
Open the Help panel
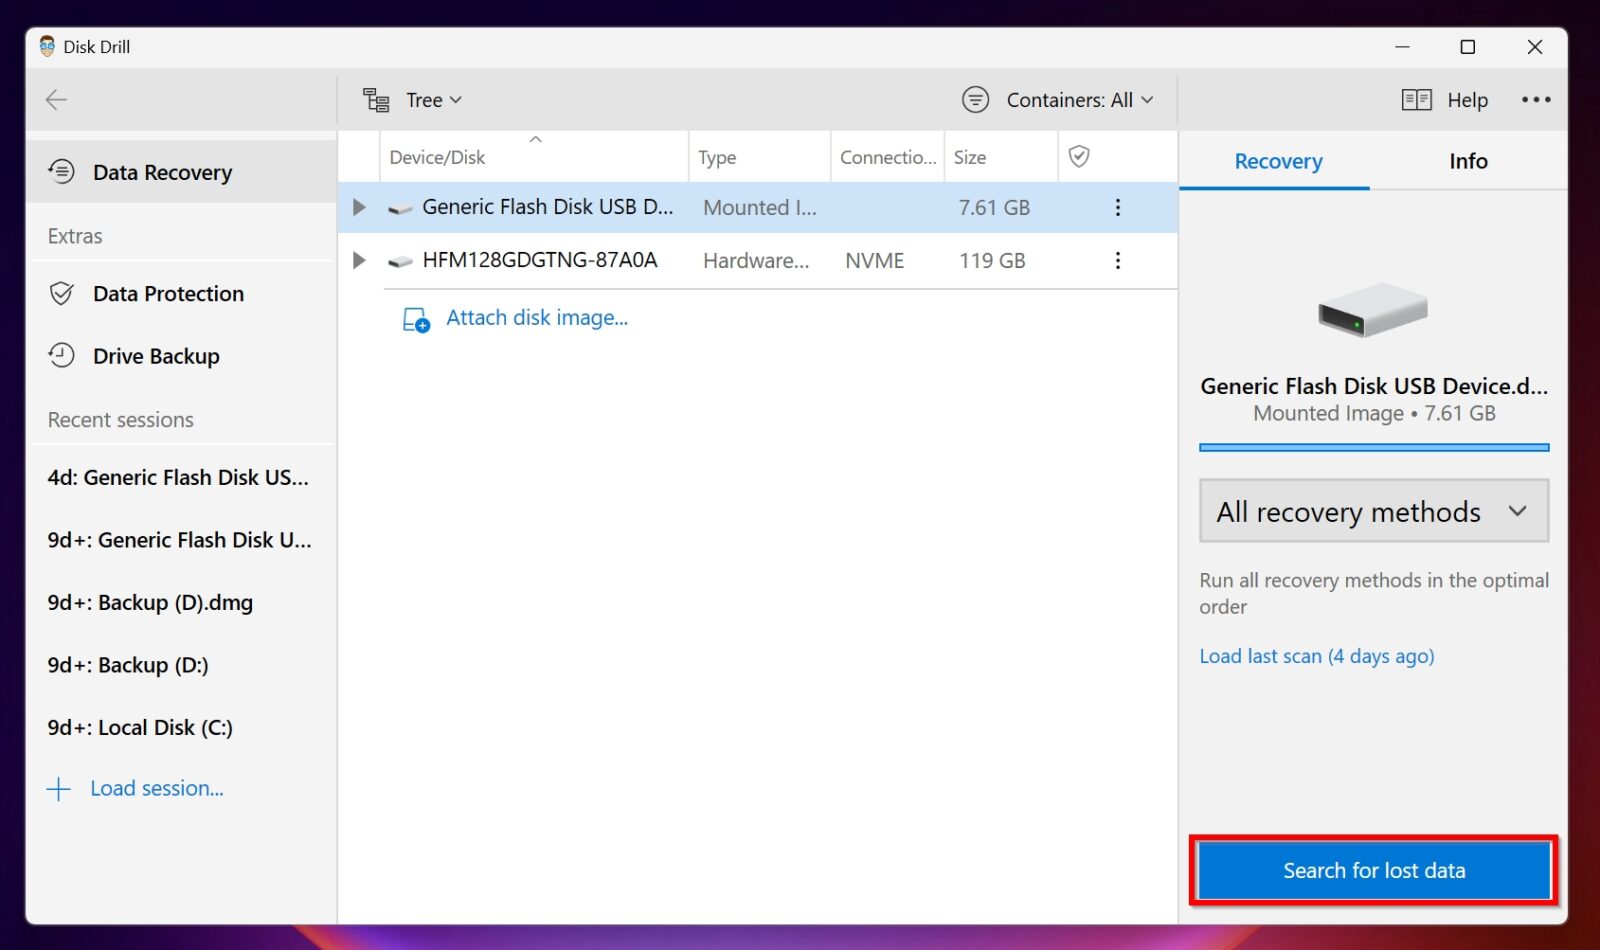click(x=1416, y=100)
